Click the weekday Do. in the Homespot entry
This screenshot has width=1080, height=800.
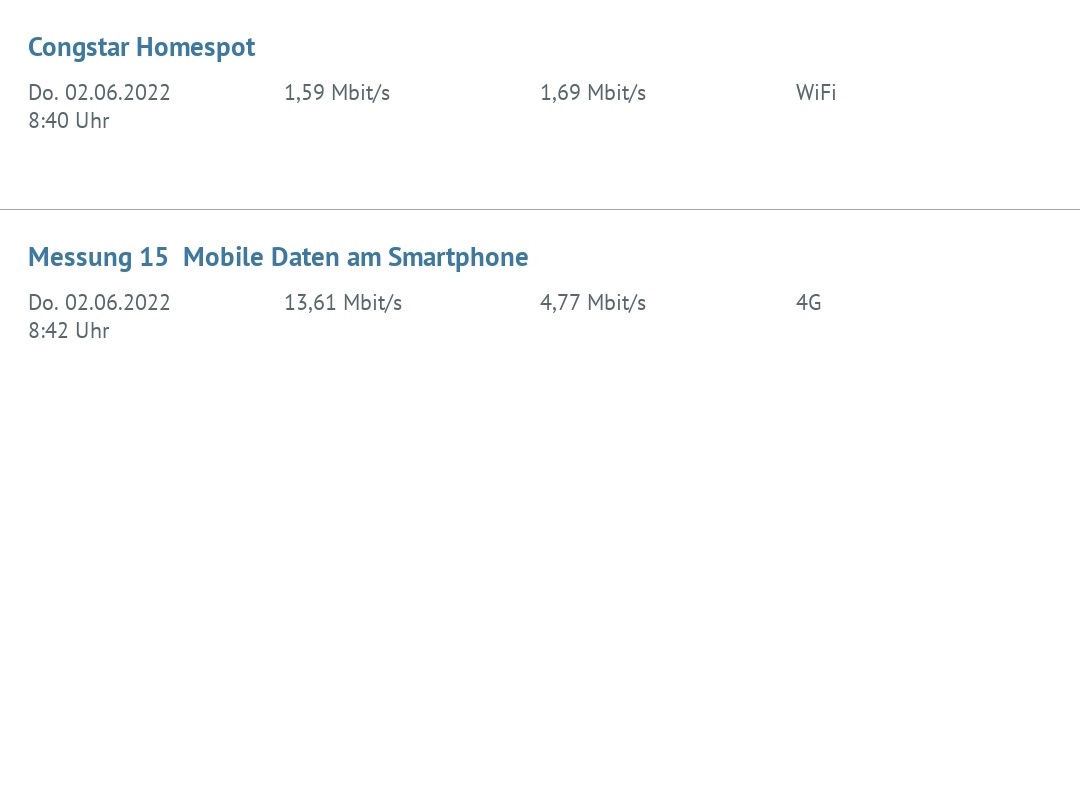[x=43, y=93]
